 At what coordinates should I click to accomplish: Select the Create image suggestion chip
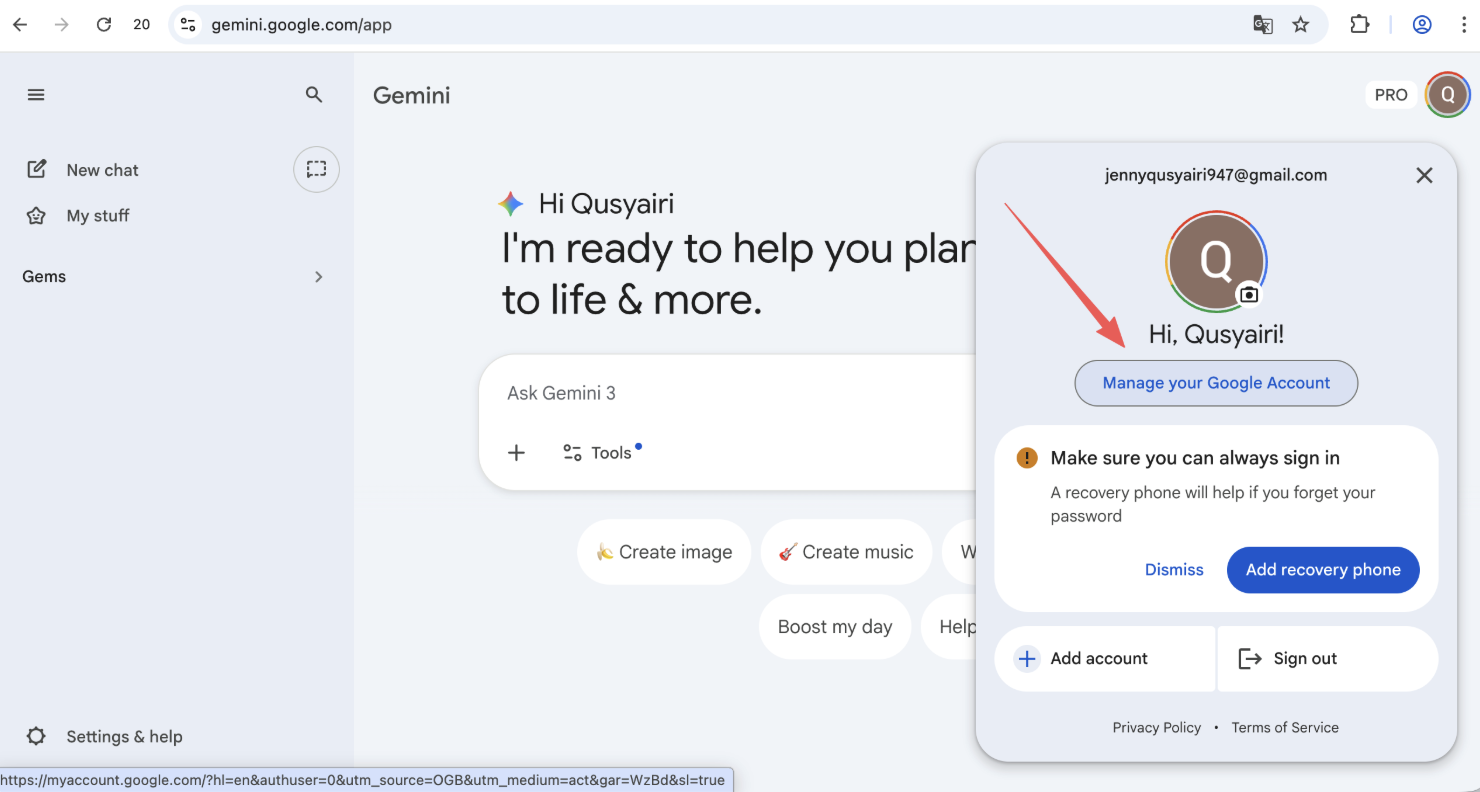tap(664, 552)
